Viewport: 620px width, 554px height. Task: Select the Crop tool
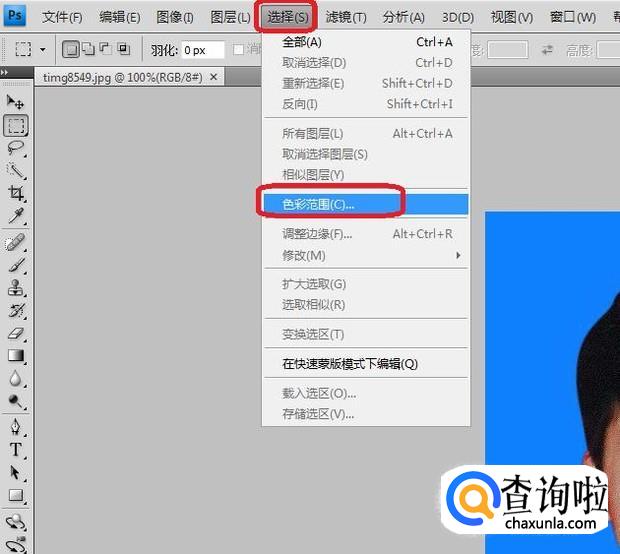(16, 193)
